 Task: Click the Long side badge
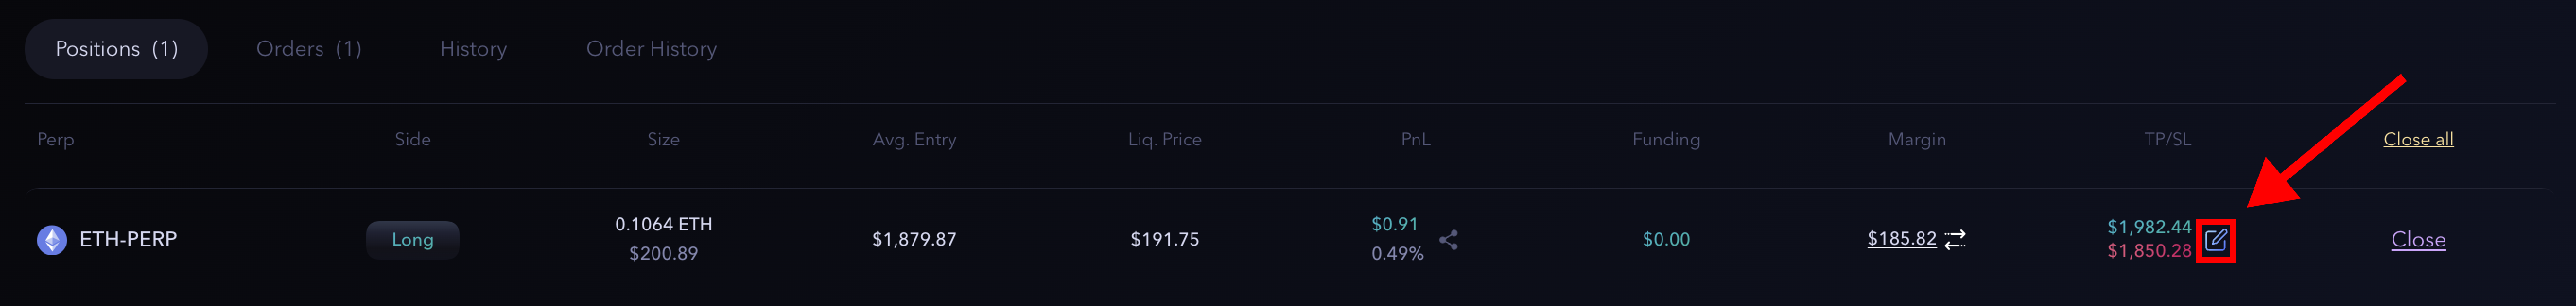pos(412,239)
